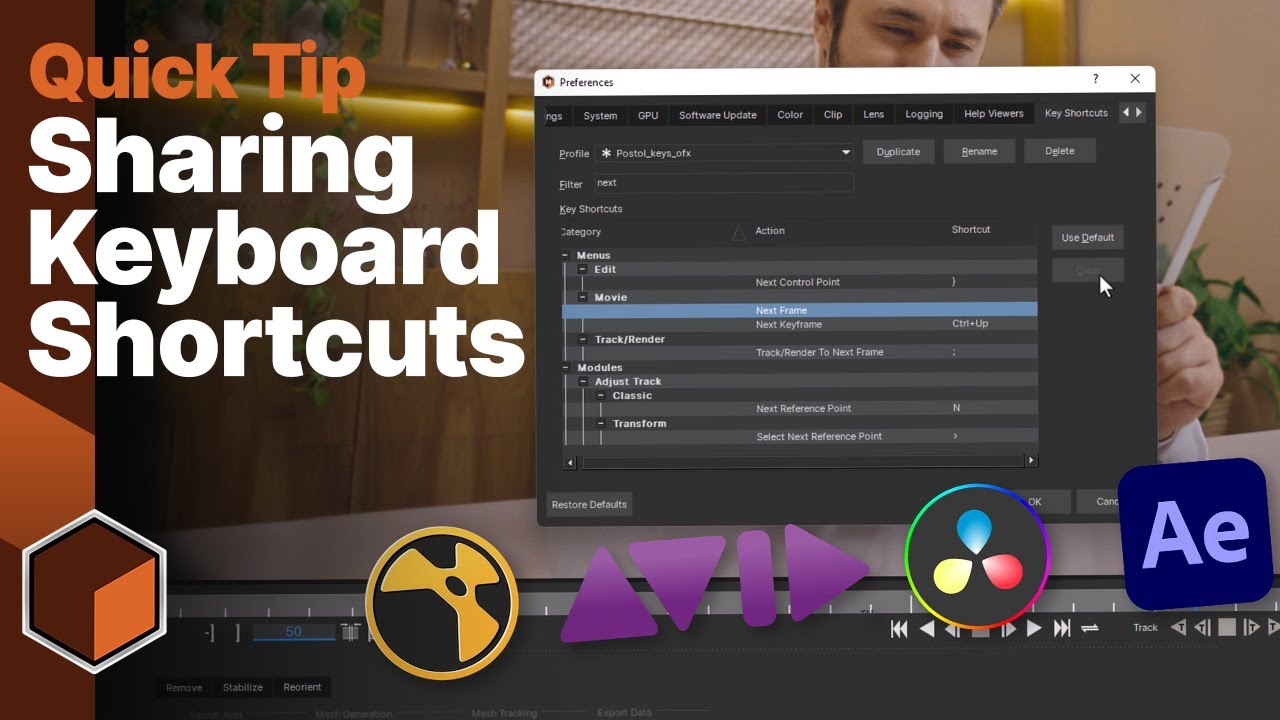Click the Rename profile button
The width and height of the screenshot is (1280, 720).
pos(979,151)
